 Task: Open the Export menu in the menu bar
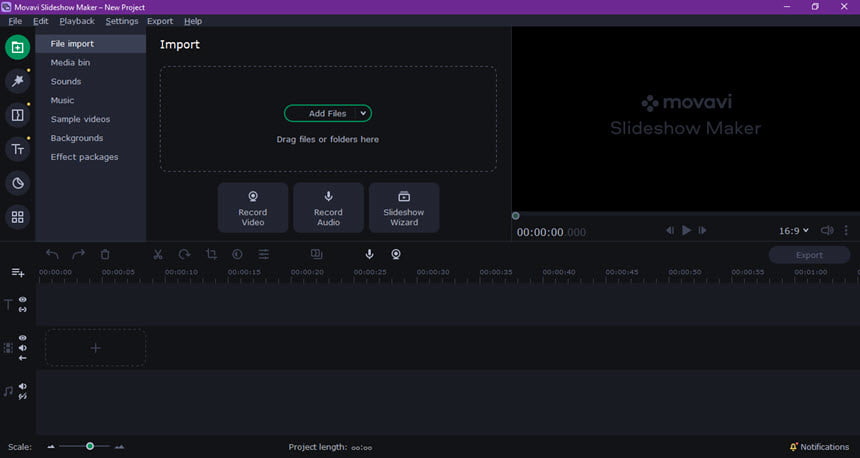click(x=160, y=21)
